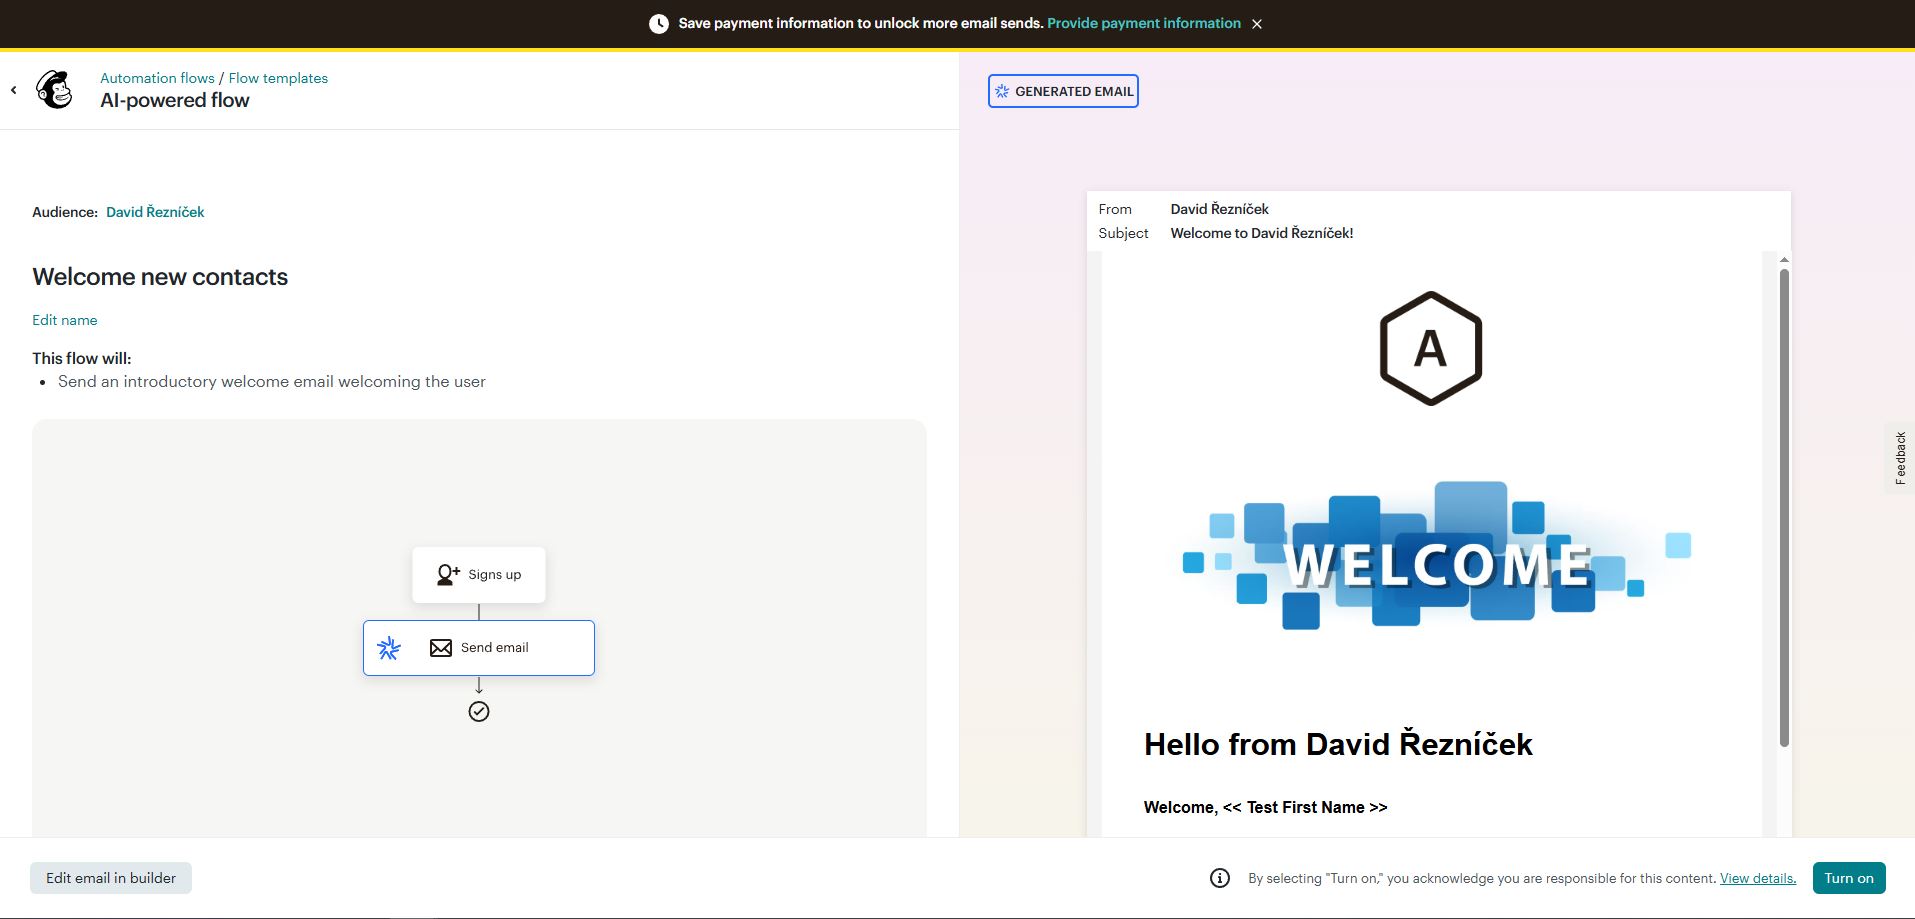
Task: Click the clock icon in the top banner
Action: click(x=659, y=24)
